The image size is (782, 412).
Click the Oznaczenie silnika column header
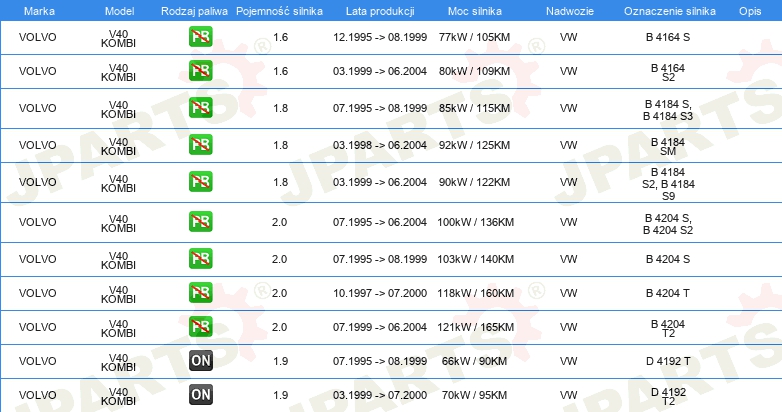coord(670,11)
